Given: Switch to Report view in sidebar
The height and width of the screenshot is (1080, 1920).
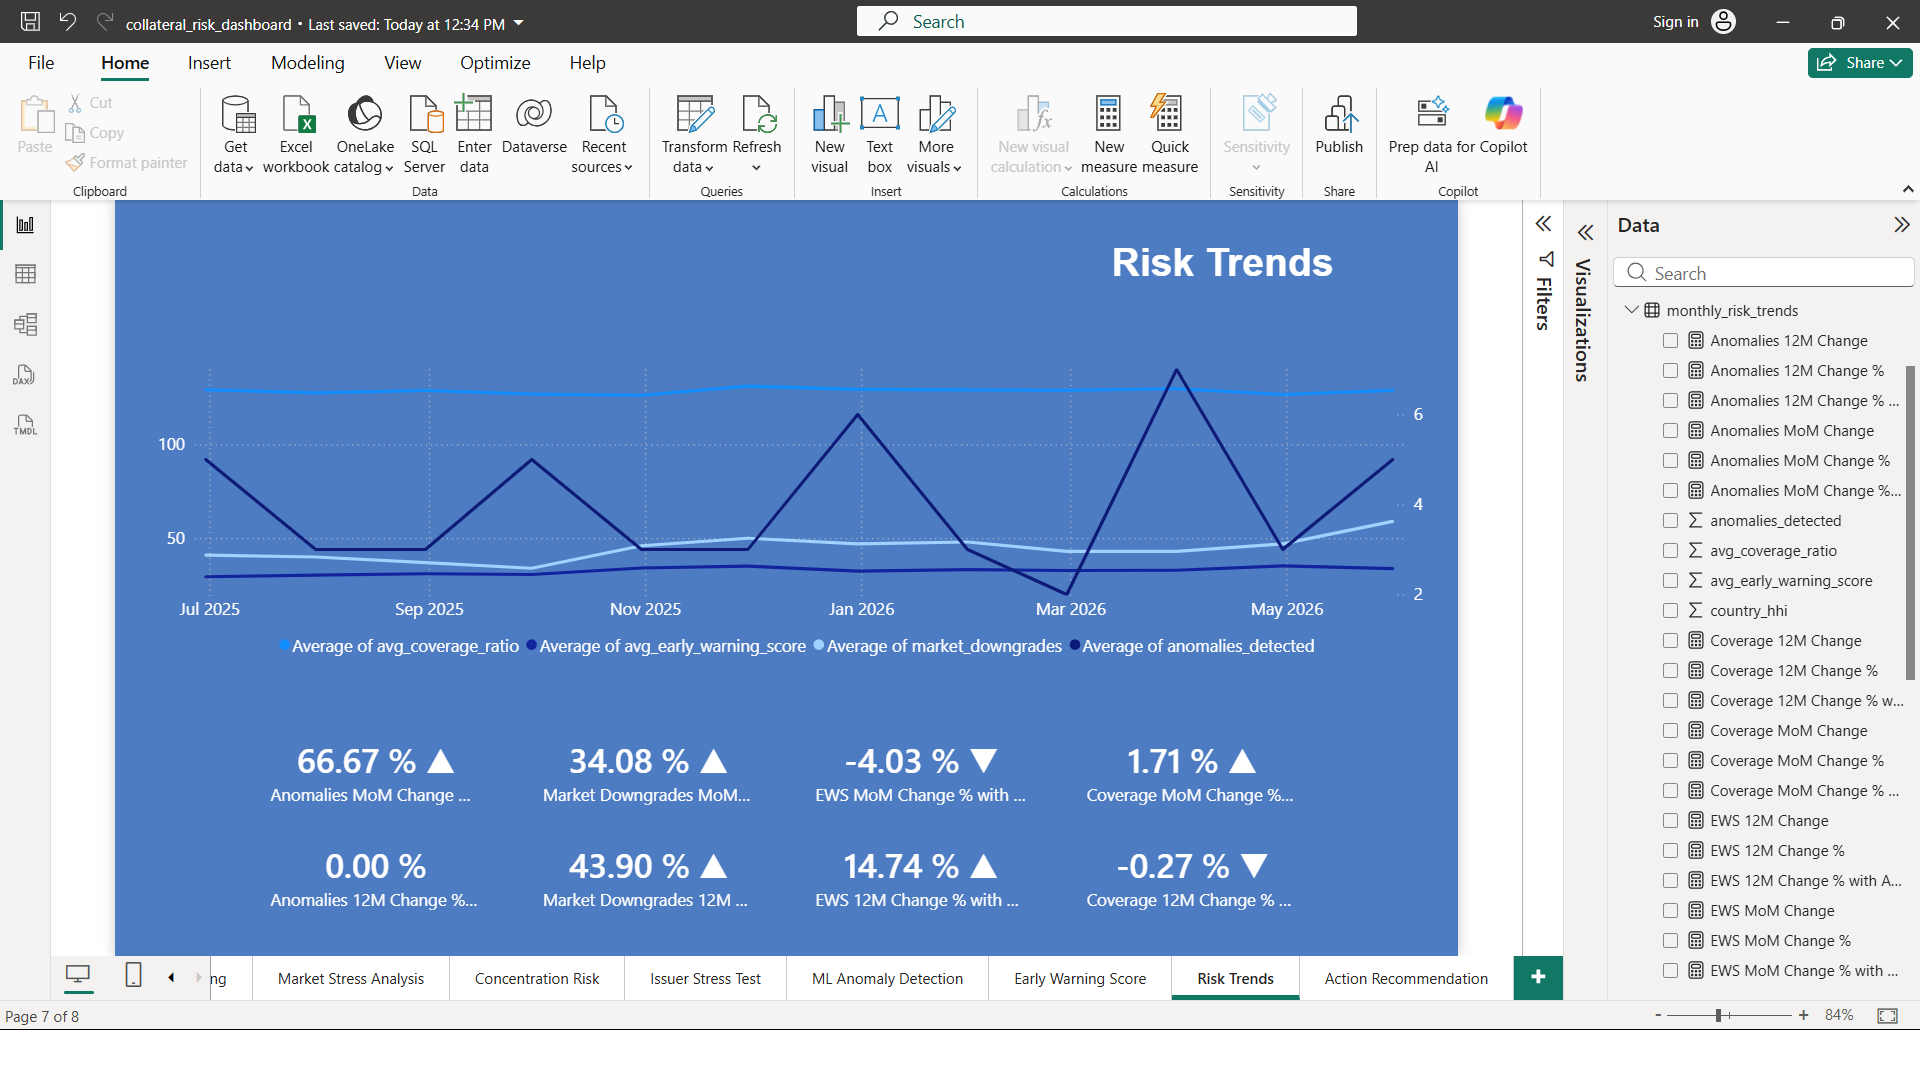Looking at the screenshot, I should (26, 225).
